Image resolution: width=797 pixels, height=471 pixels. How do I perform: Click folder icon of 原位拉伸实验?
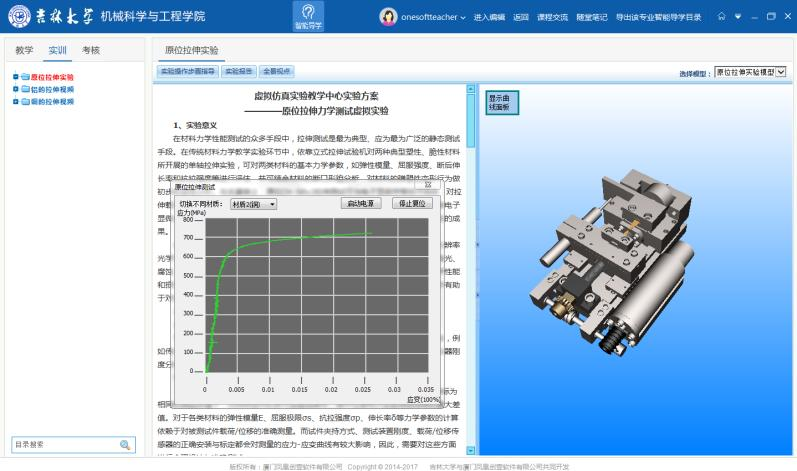click(25, 77)
